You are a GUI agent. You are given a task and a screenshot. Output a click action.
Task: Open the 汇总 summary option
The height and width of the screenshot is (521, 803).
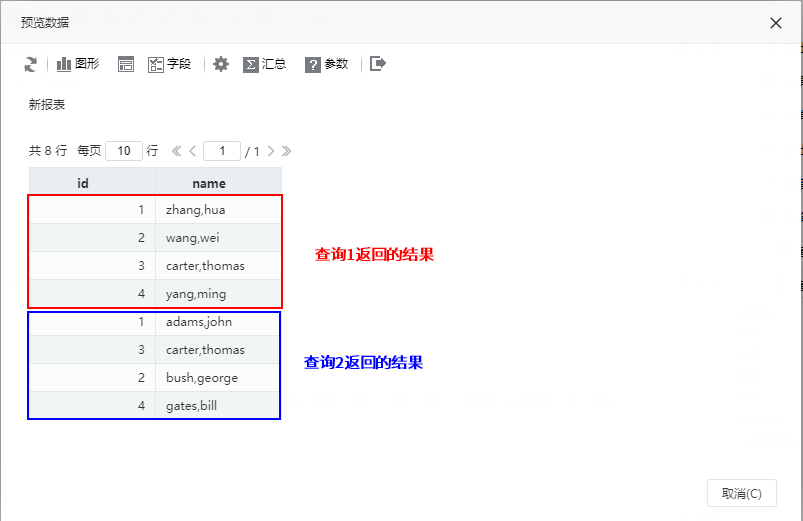point(264,64)
